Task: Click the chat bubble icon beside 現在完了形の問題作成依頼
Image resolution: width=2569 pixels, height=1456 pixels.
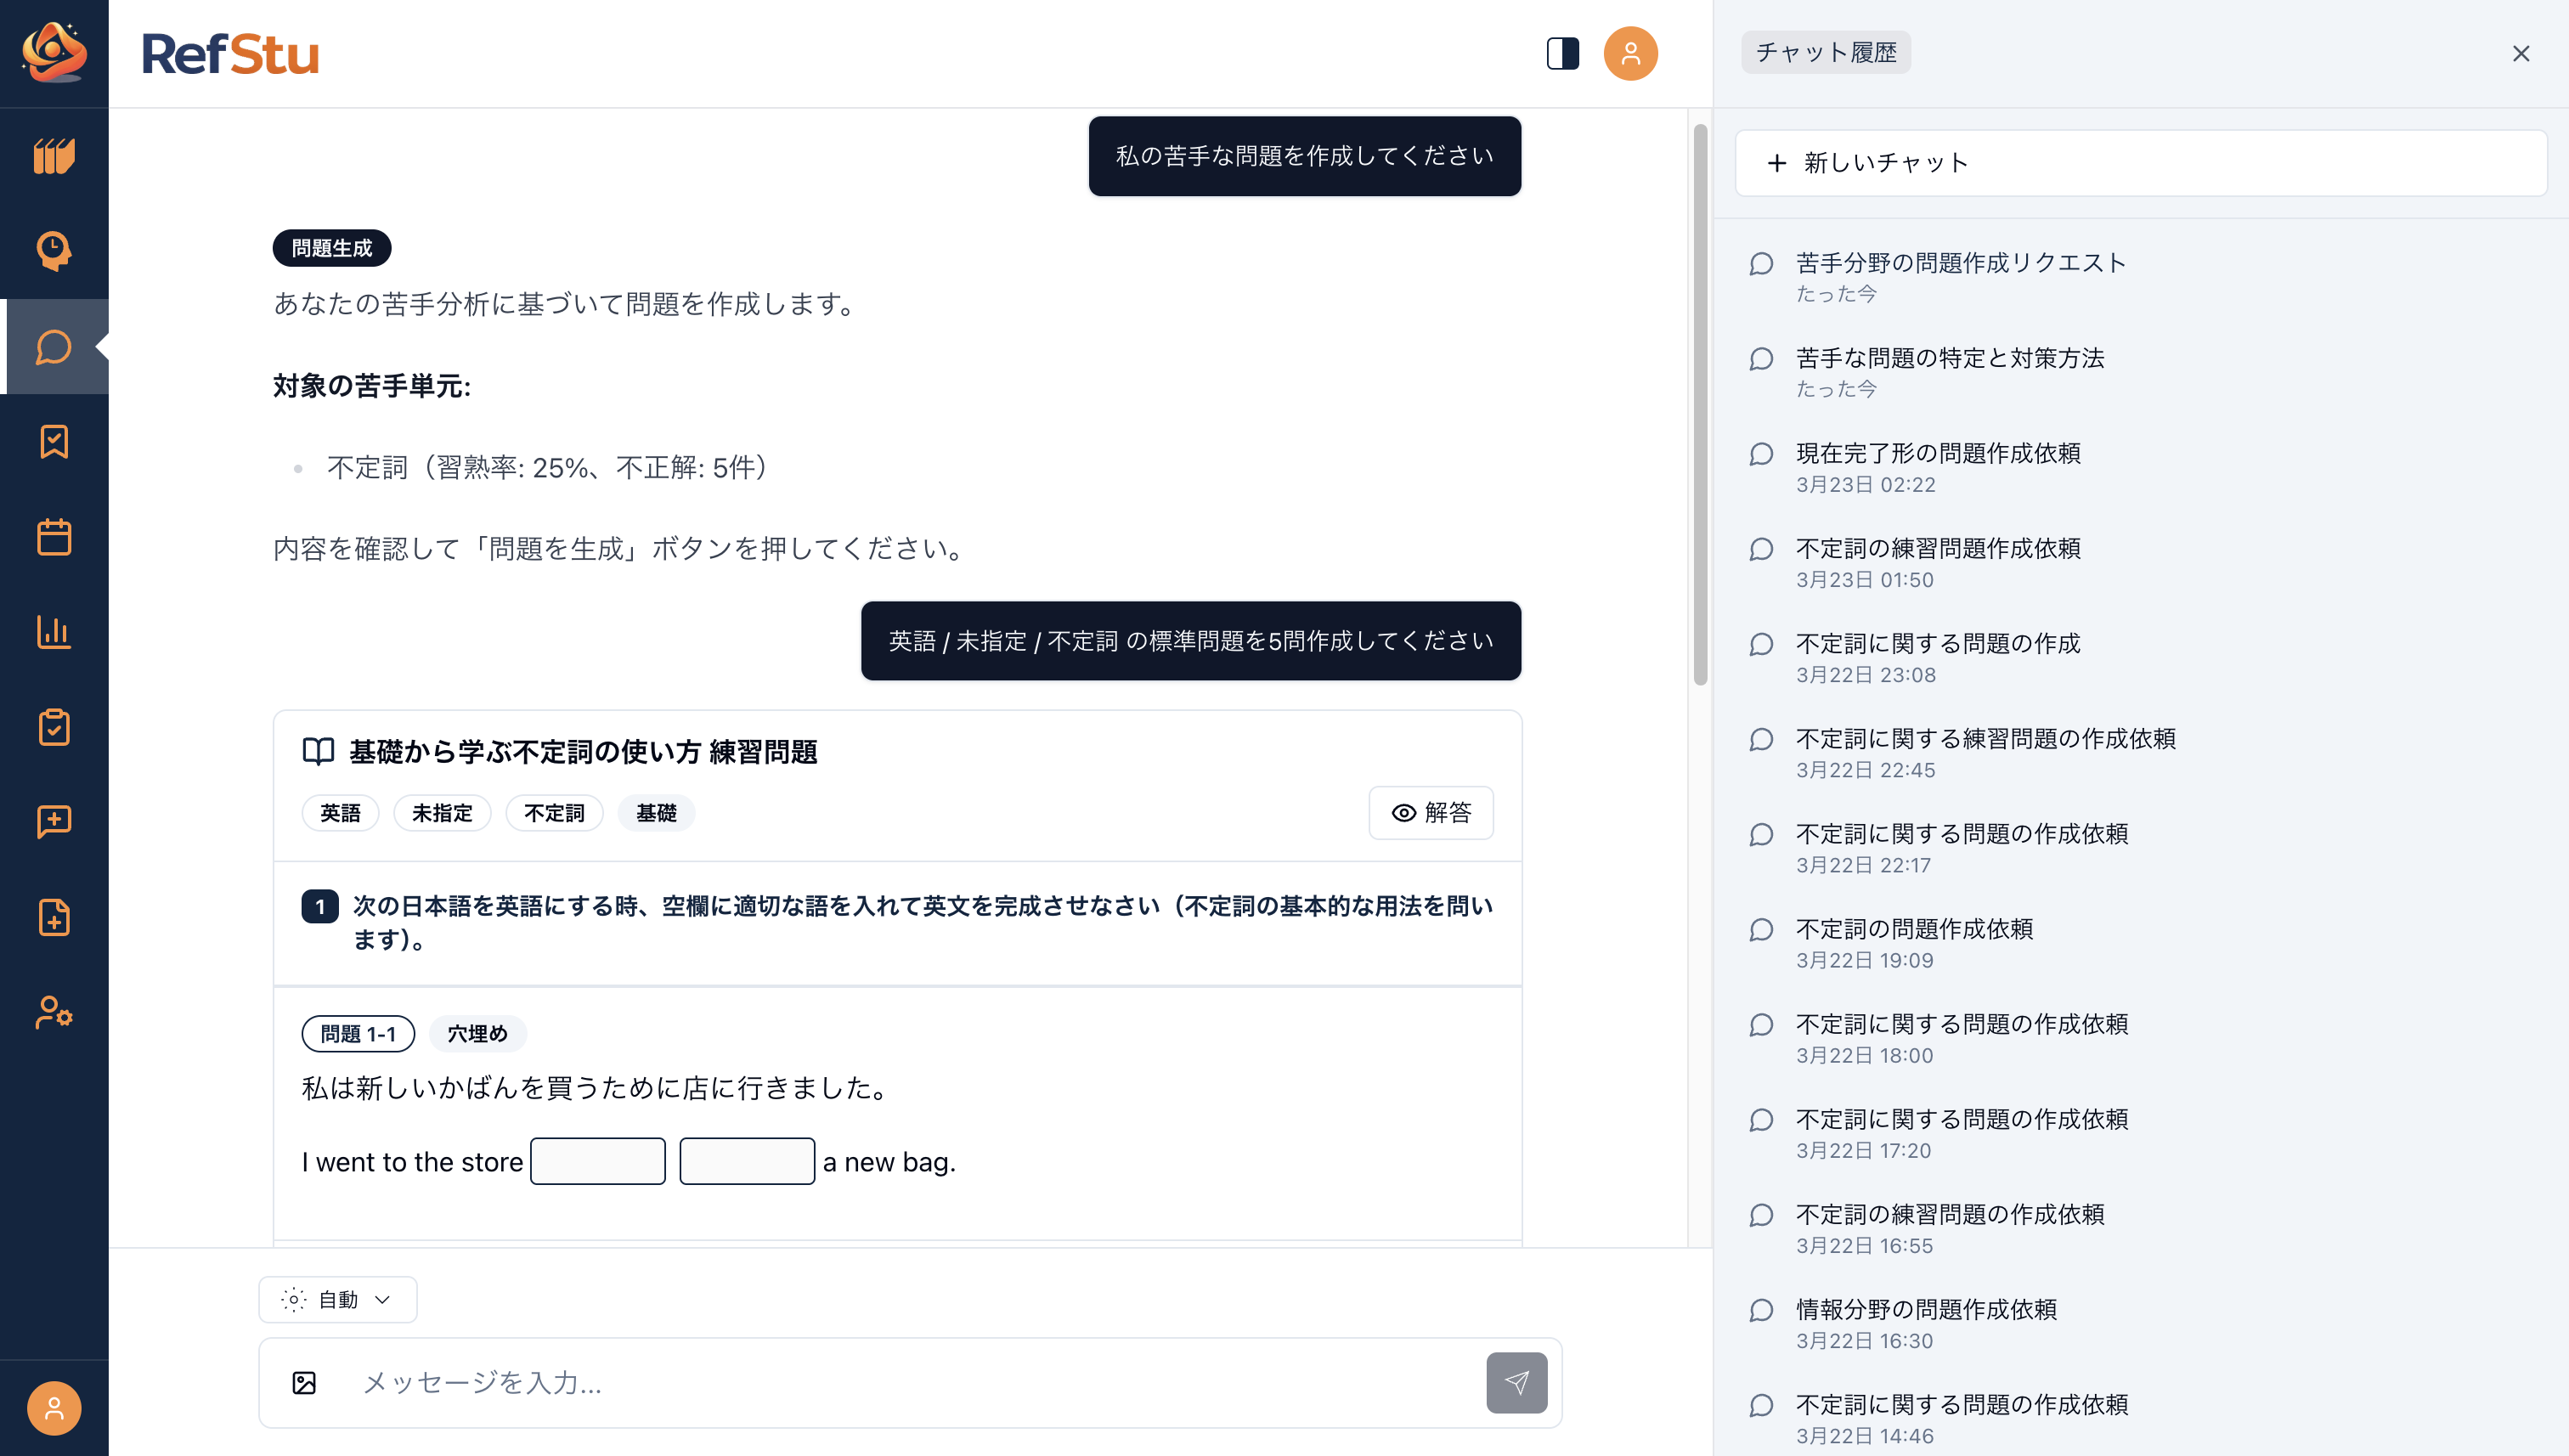Action: [1761, 454]
